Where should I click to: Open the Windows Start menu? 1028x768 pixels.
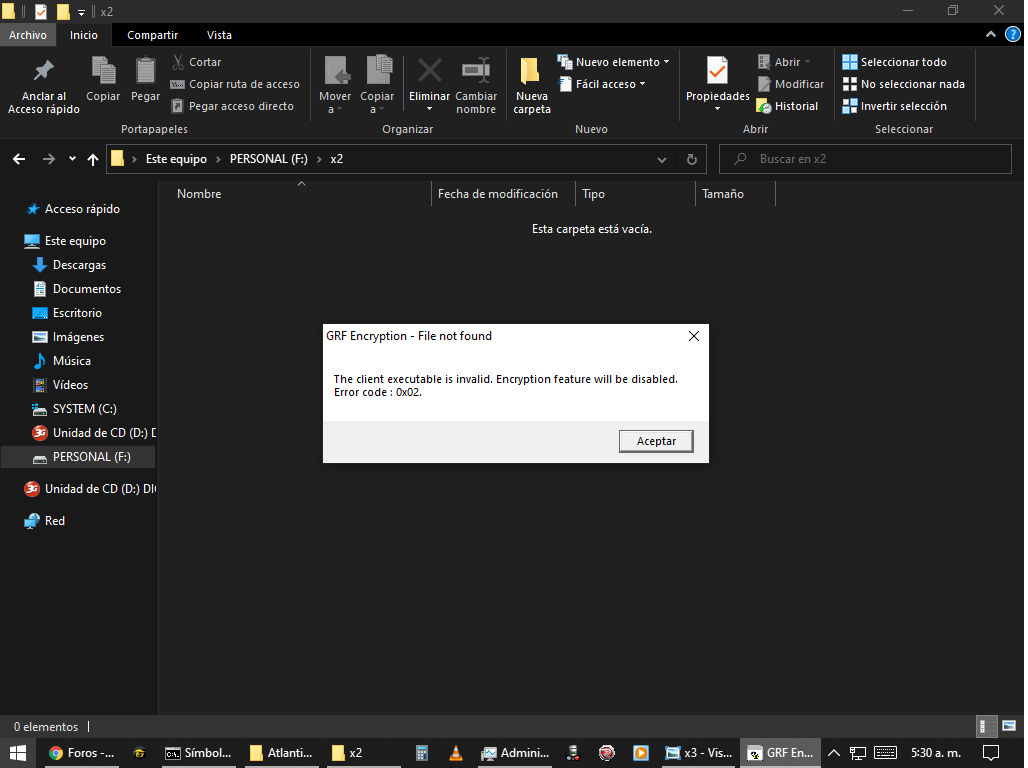point(17,753)
